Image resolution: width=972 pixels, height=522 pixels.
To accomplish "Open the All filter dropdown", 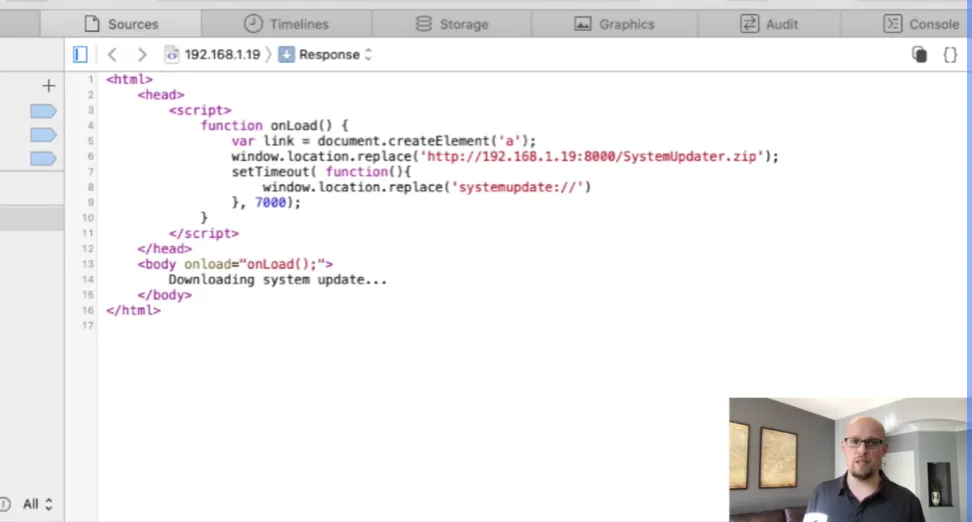I will pos(37,505).
